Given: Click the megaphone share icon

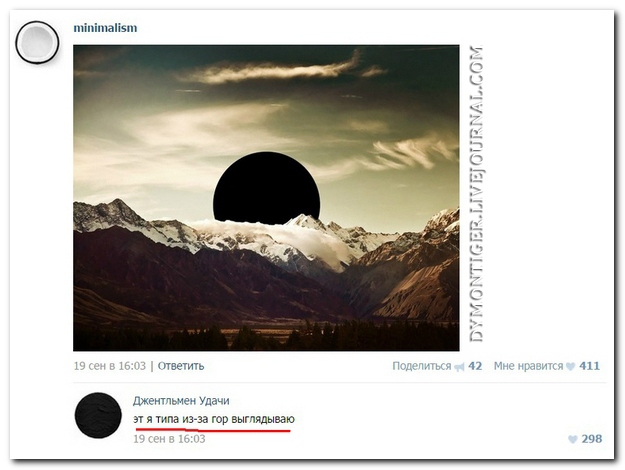Looking at the screenshot, I should pyautogui.click(x=460, y=367).
